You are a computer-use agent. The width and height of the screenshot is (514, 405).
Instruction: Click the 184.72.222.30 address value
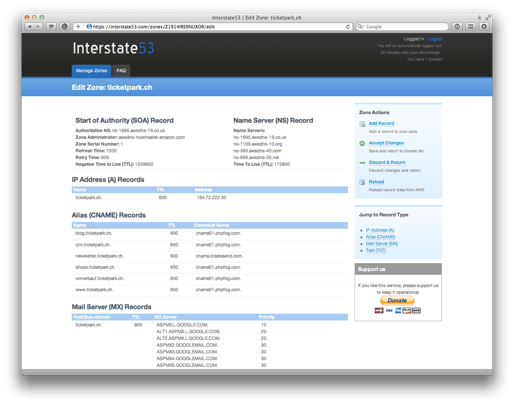click(x=211, y=198)
